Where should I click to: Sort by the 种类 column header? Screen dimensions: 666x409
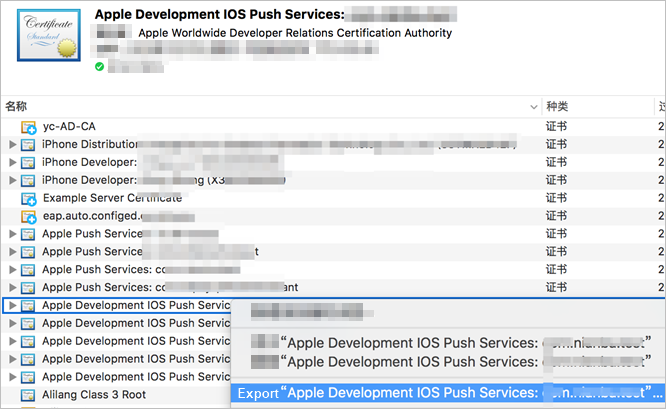click(x=557, y=106)
